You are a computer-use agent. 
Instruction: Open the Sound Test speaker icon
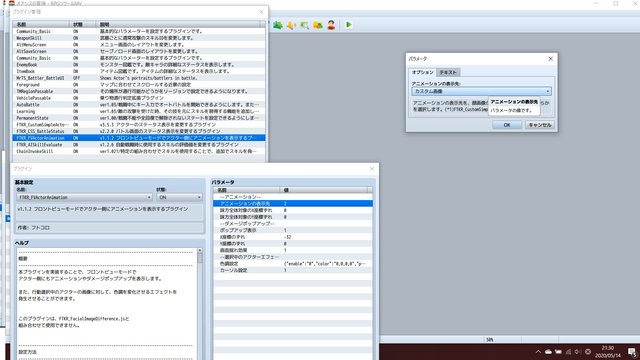pos(291,25)
